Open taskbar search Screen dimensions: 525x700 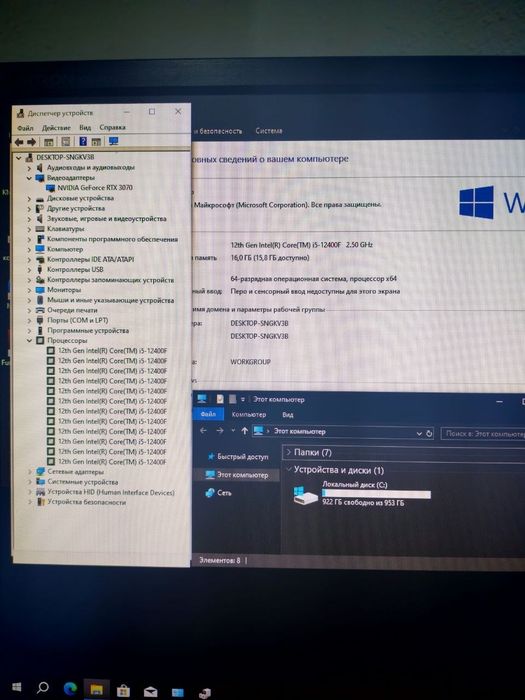[x=43, y=688]
